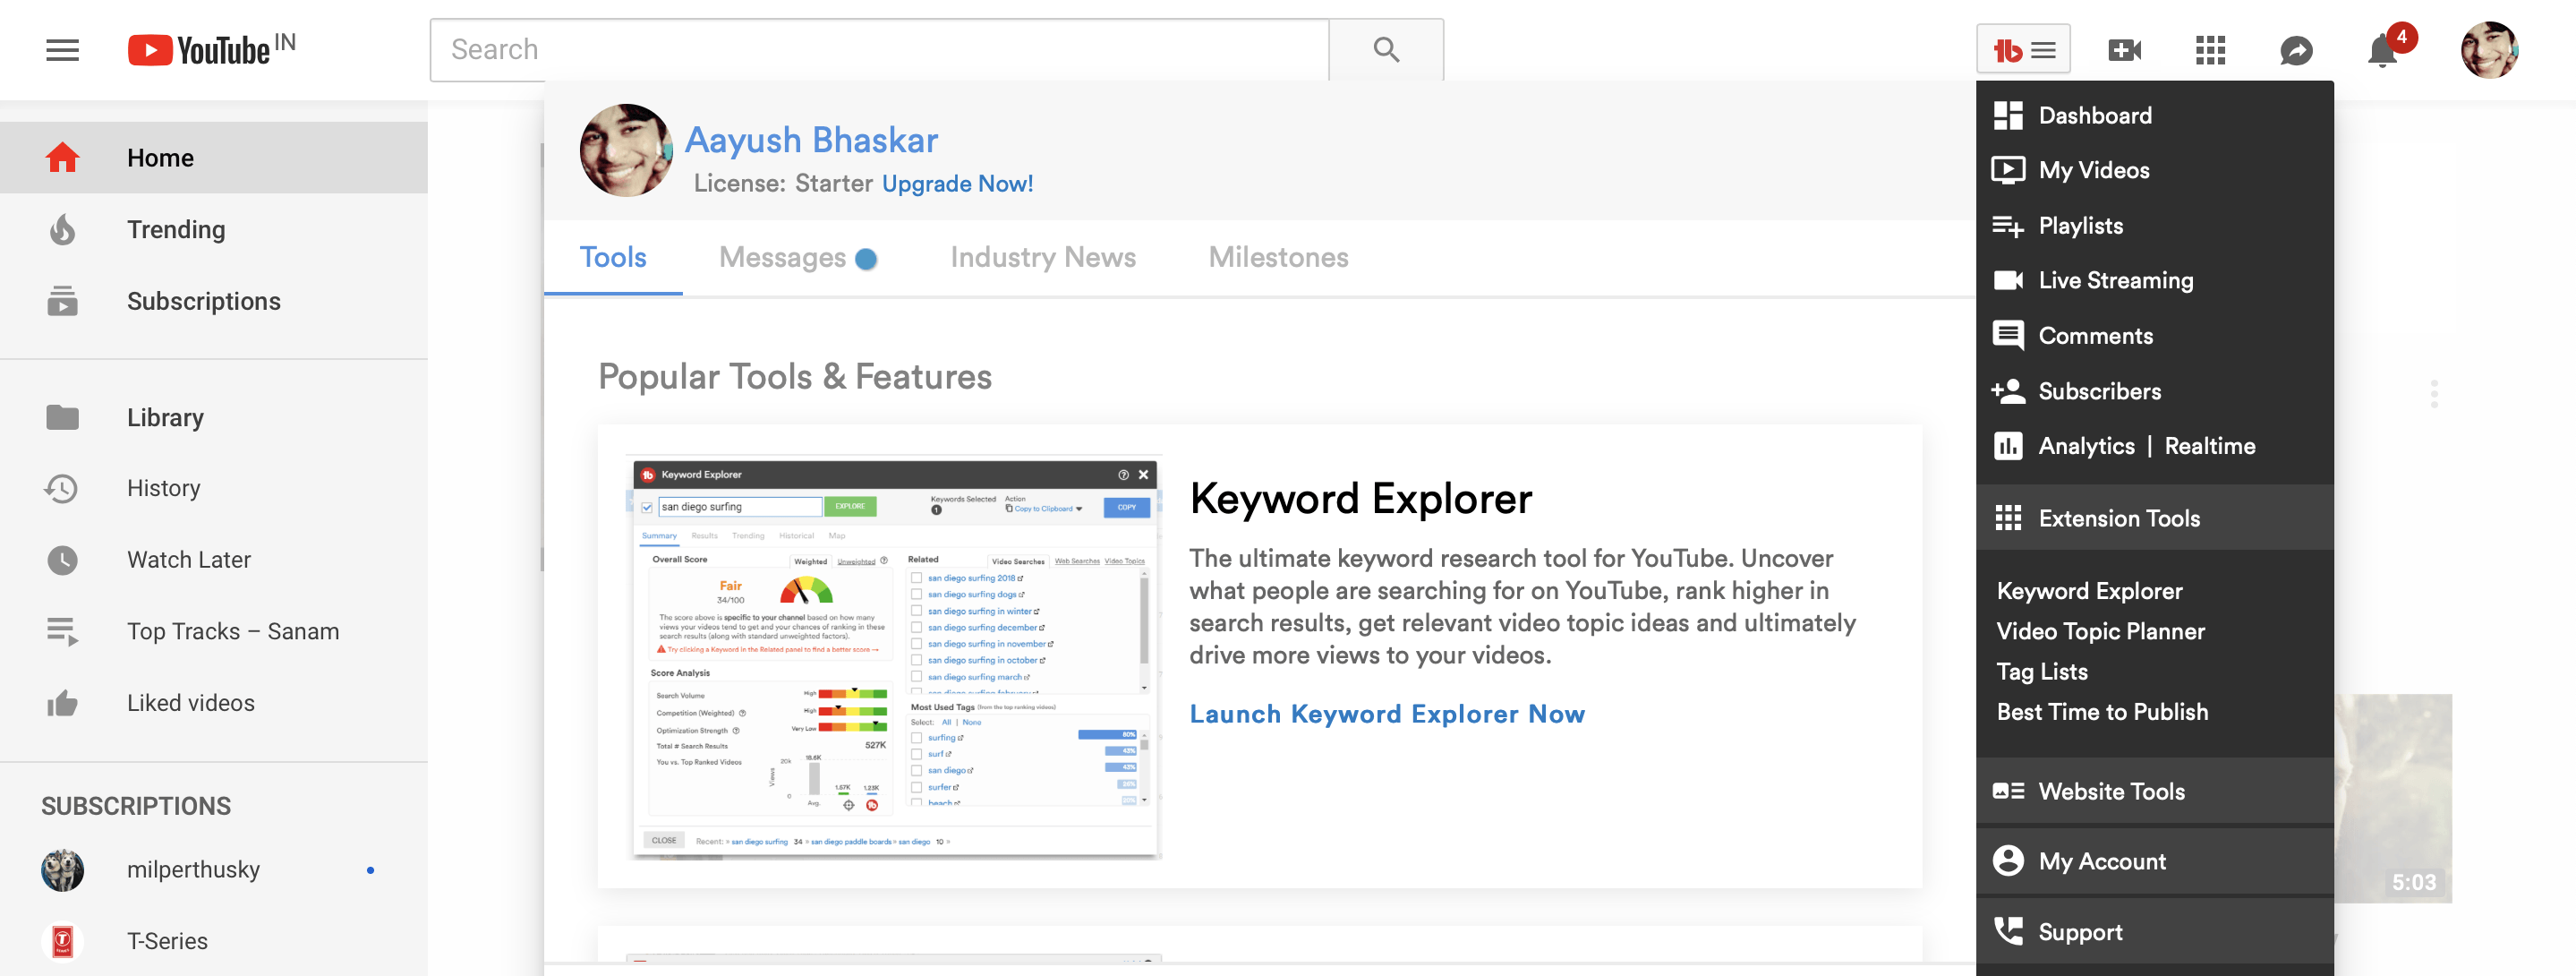Image resolution: width=2576 pixels, height=976 pixels.
Task: Click the Live Streaming camera icon
Action: [x=2008, y=280]
